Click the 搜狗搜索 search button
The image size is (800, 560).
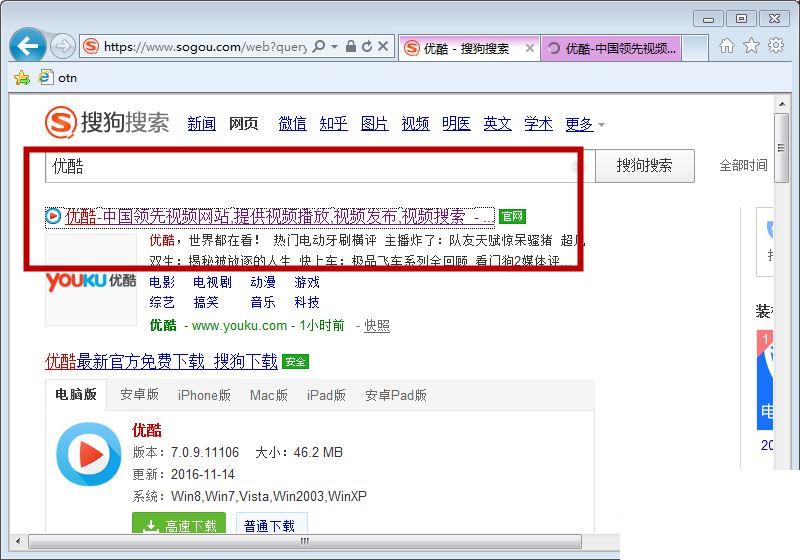click(x=644, y=166)
